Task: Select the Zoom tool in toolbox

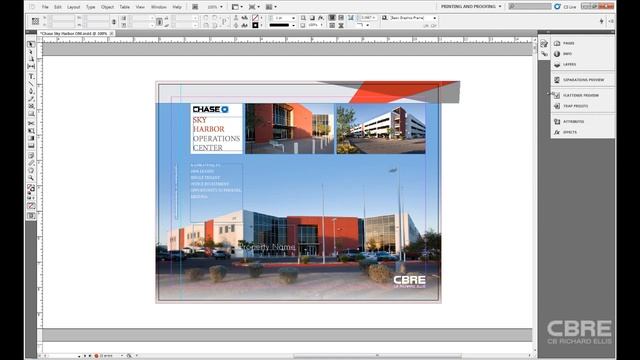Action: coord(31,178)
